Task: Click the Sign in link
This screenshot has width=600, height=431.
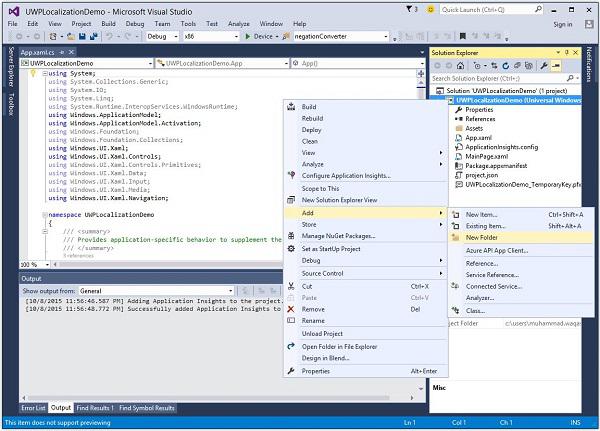Action: click(x=563, y=23)
